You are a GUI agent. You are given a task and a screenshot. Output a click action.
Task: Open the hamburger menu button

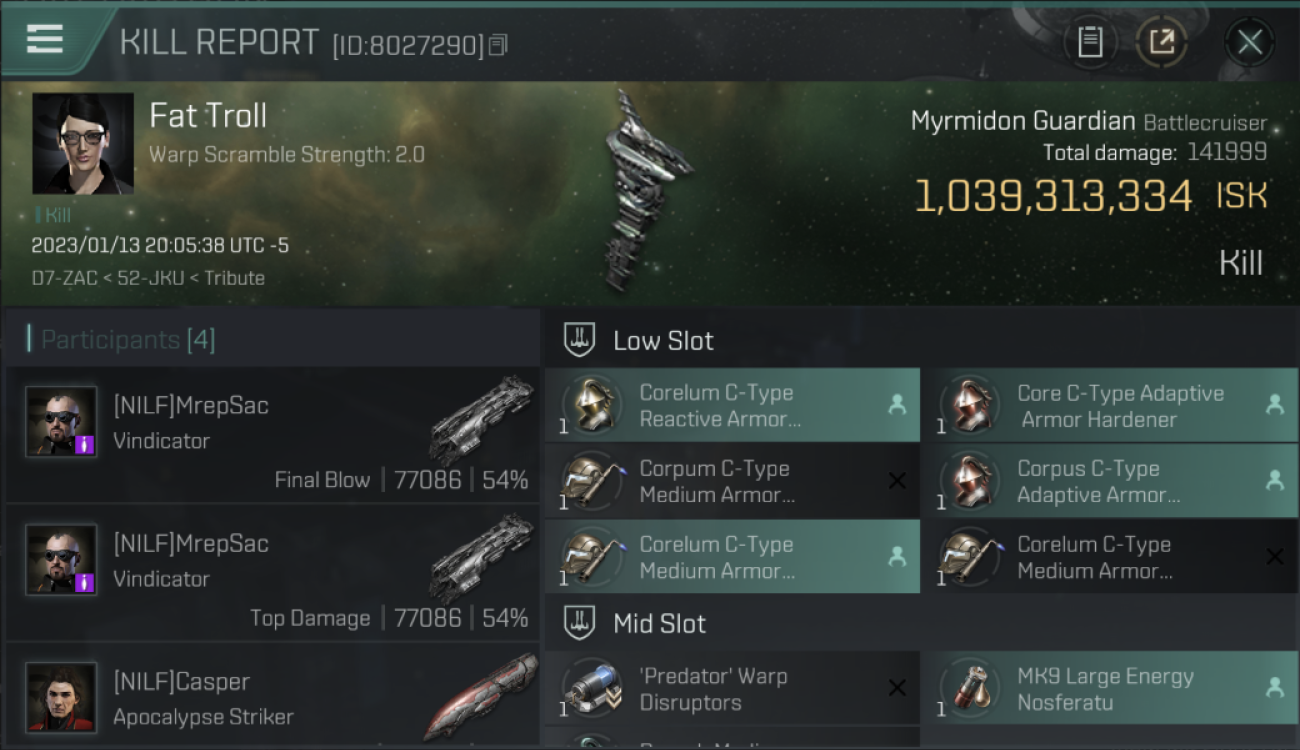pos(45,40)
